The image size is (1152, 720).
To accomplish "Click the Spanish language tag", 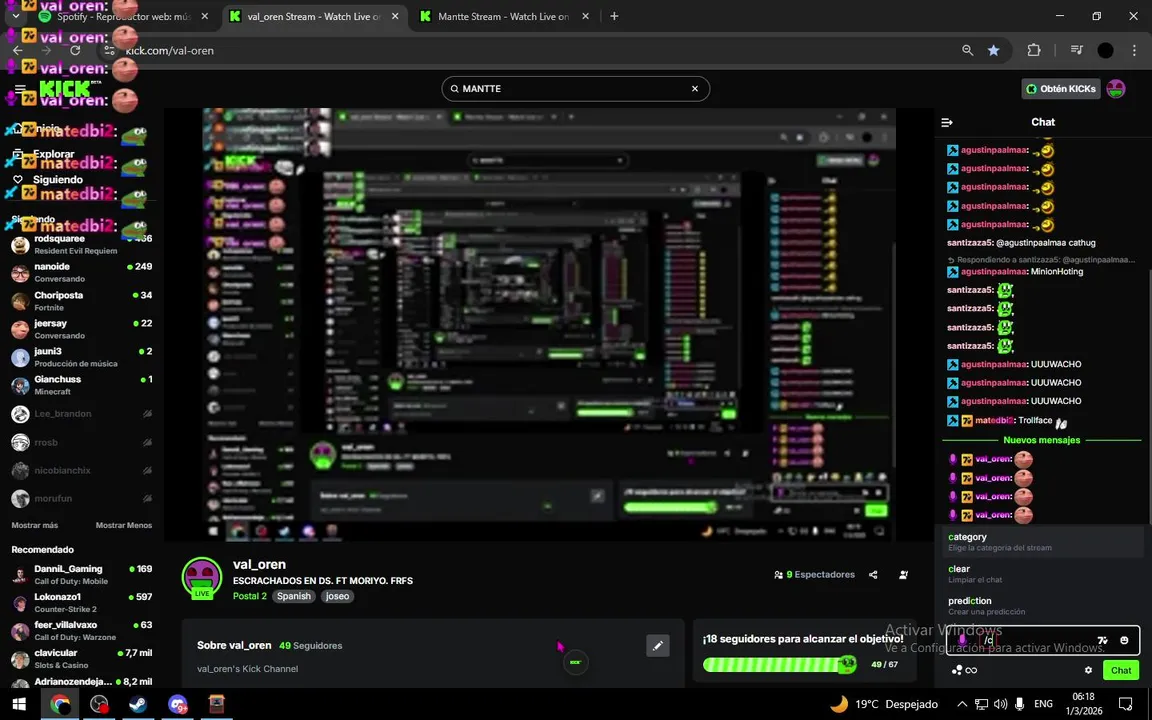I will coord(294,596).
